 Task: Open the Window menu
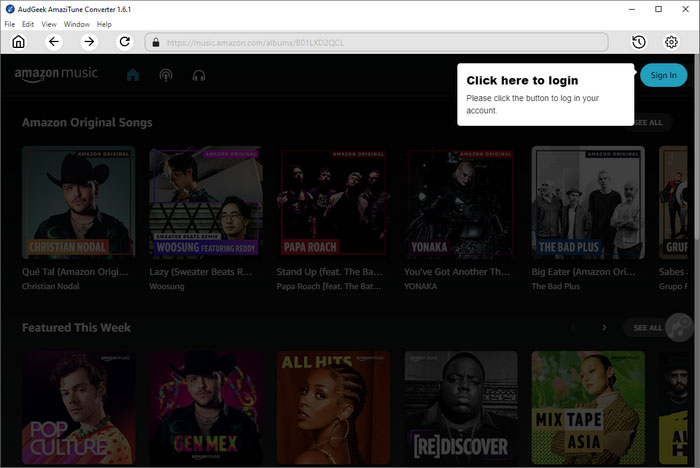76,24
